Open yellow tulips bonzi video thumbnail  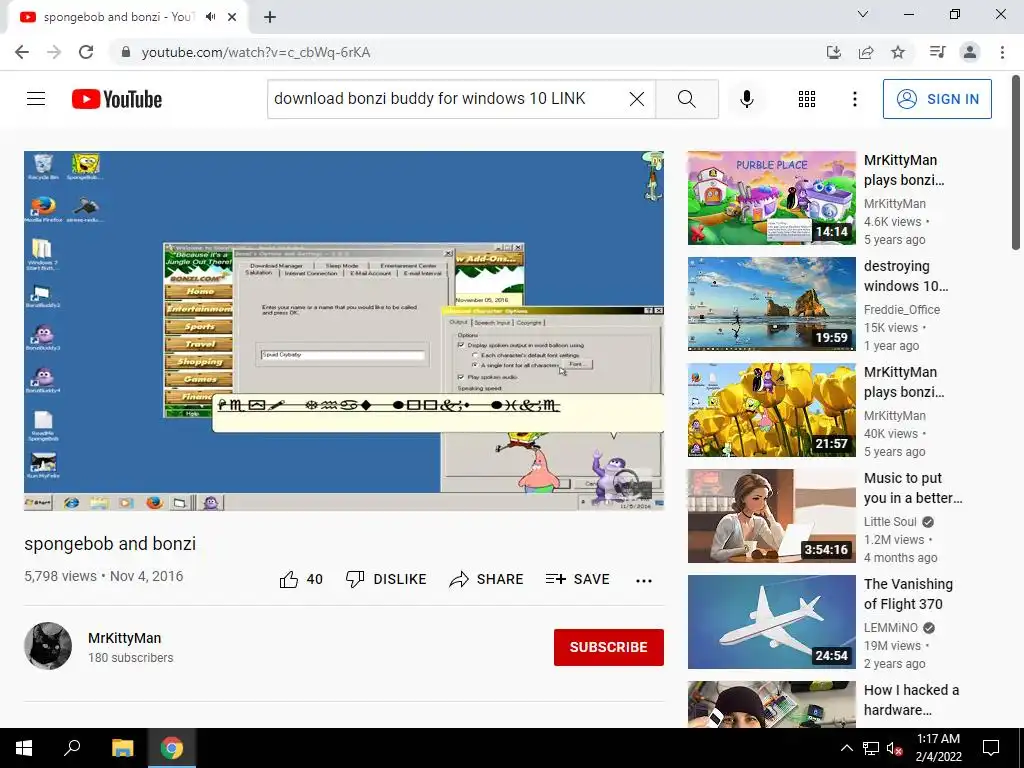tap(771, 410)
